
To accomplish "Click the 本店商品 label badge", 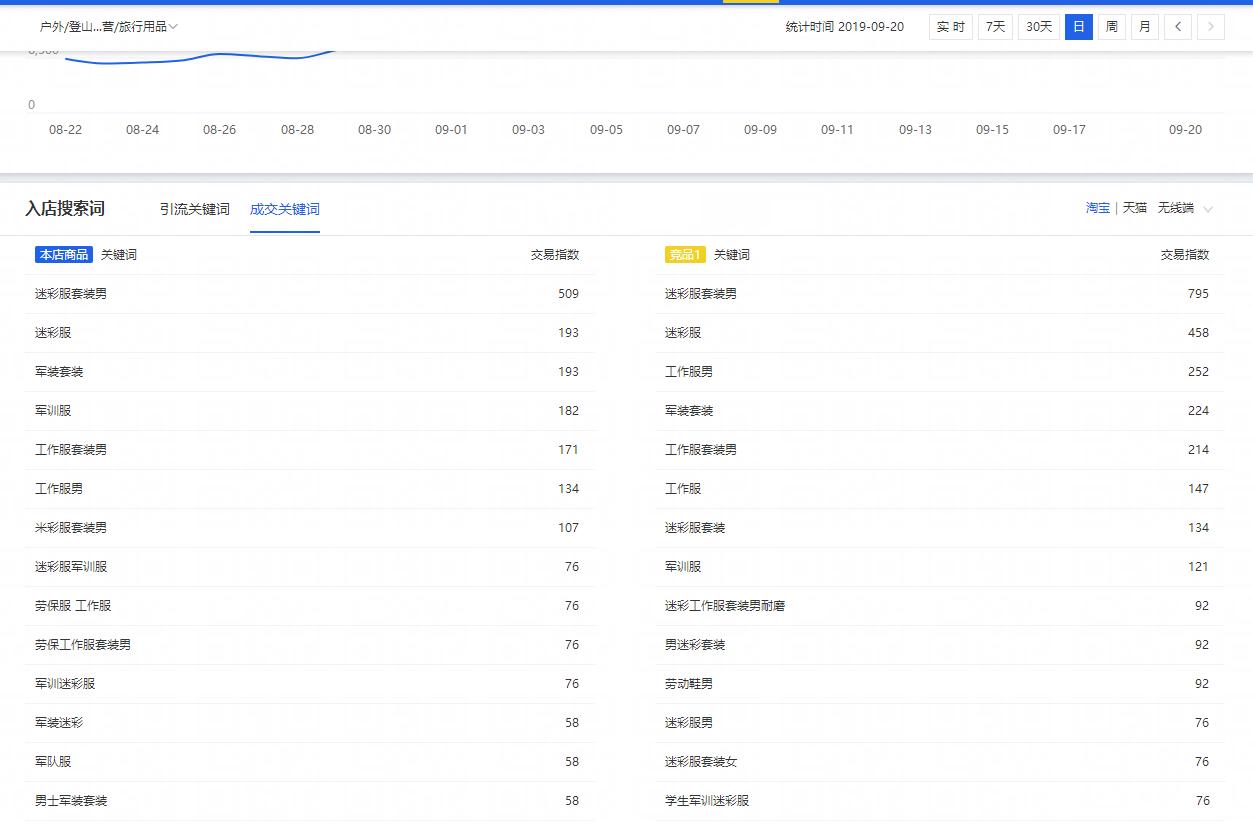I will click(x=64, y=255).
